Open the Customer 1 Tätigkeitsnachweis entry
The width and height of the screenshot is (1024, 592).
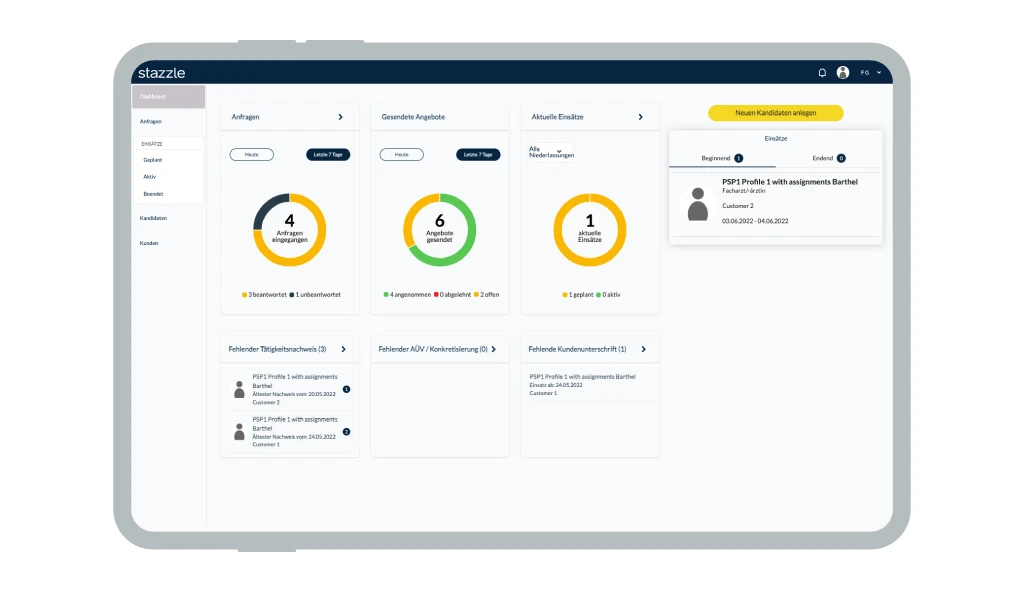point(290,432)
